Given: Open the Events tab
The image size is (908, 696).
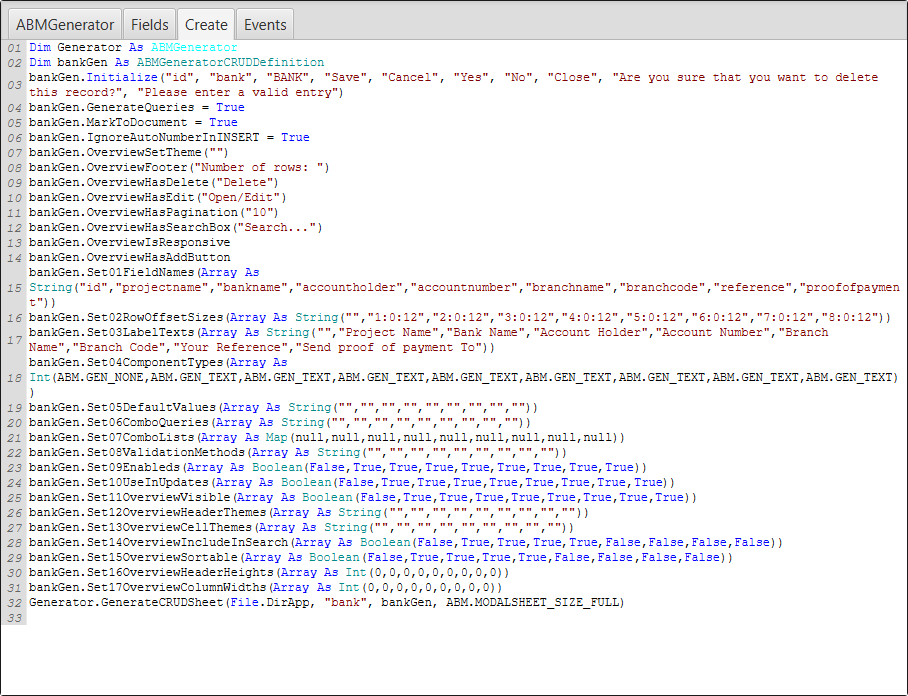Looking at the screenshot, I should click(x=265, y=24).
